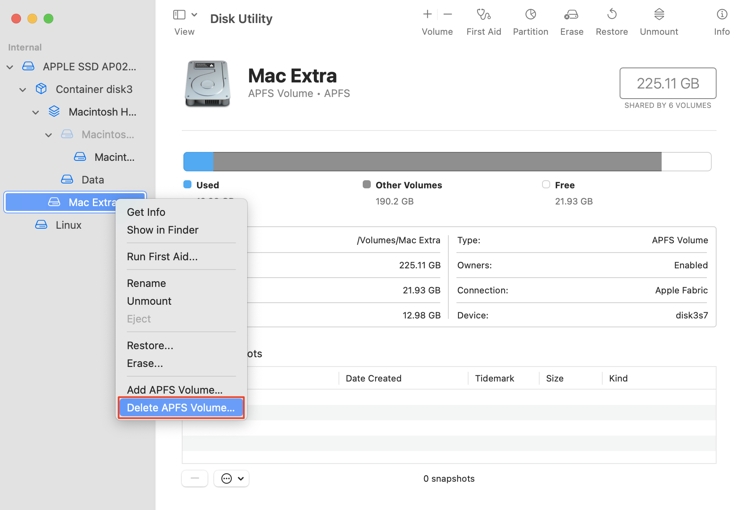The width and height of the screenshot is (740, 510).
Task: Click the 21.93 GB Free legend value
Action: 573,201
